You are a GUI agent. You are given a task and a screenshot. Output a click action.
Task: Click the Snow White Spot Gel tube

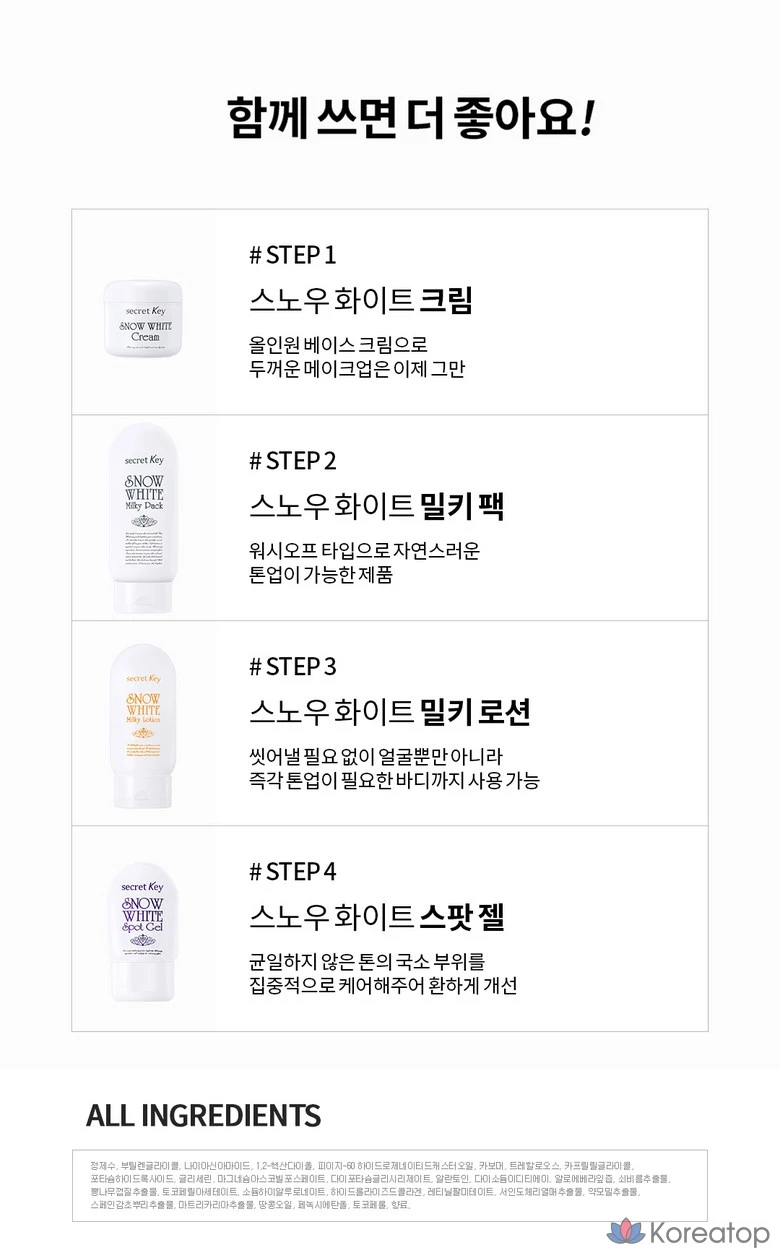click(143, 924)
